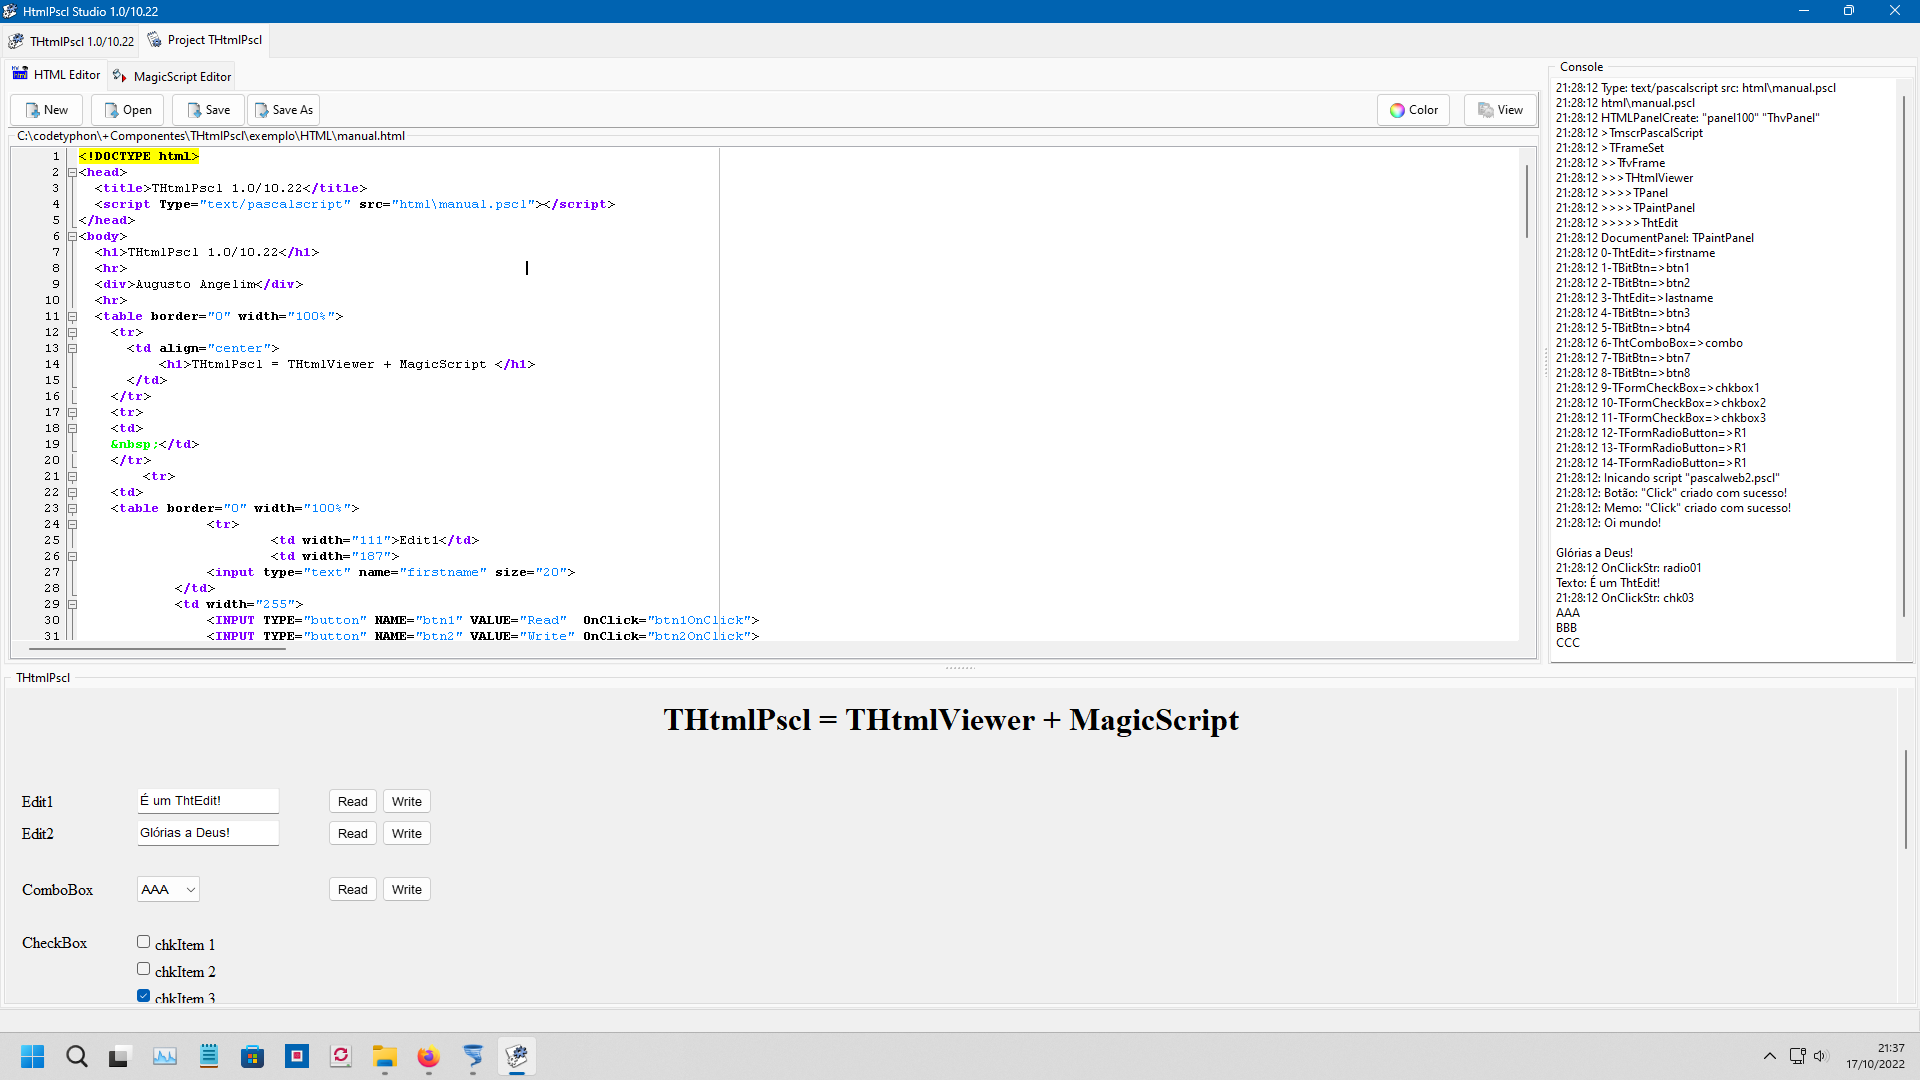Click the Save disk icon in toolbar
Screen dimensions: 1920x1080
194,110
